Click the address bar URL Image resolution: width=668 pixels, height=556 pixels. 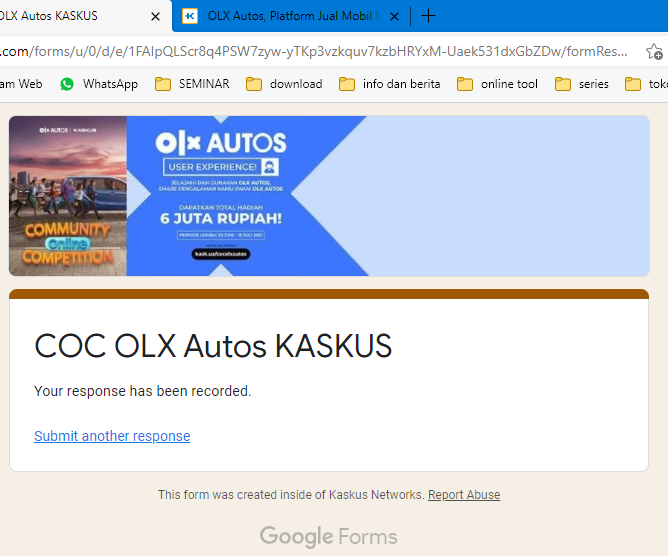[x=314, y=52]
